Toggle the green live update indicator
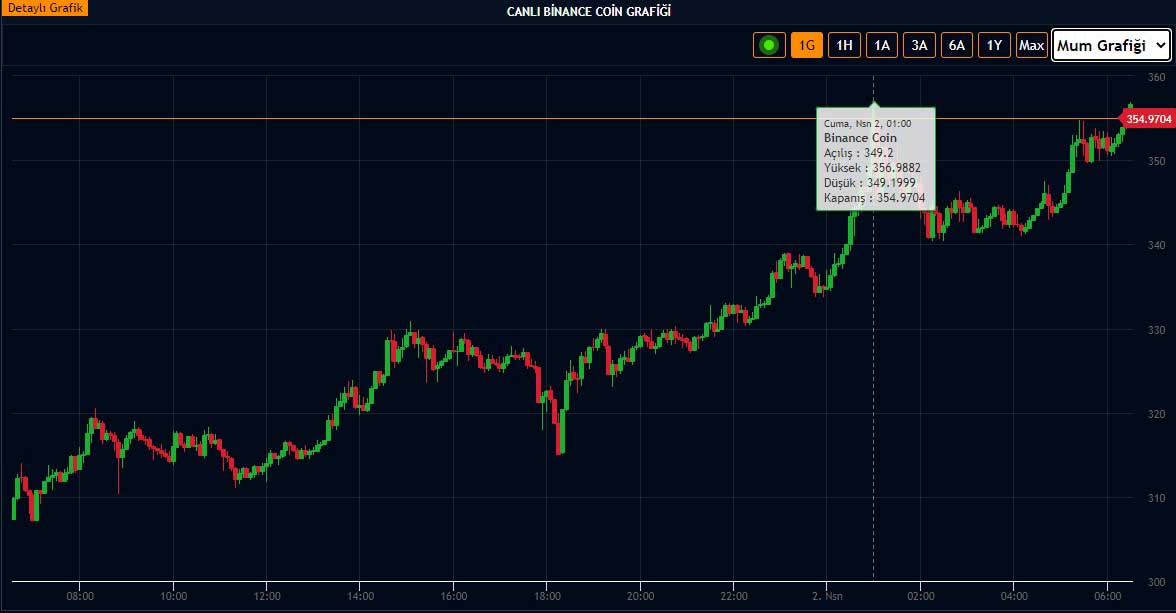 (769, 45)
